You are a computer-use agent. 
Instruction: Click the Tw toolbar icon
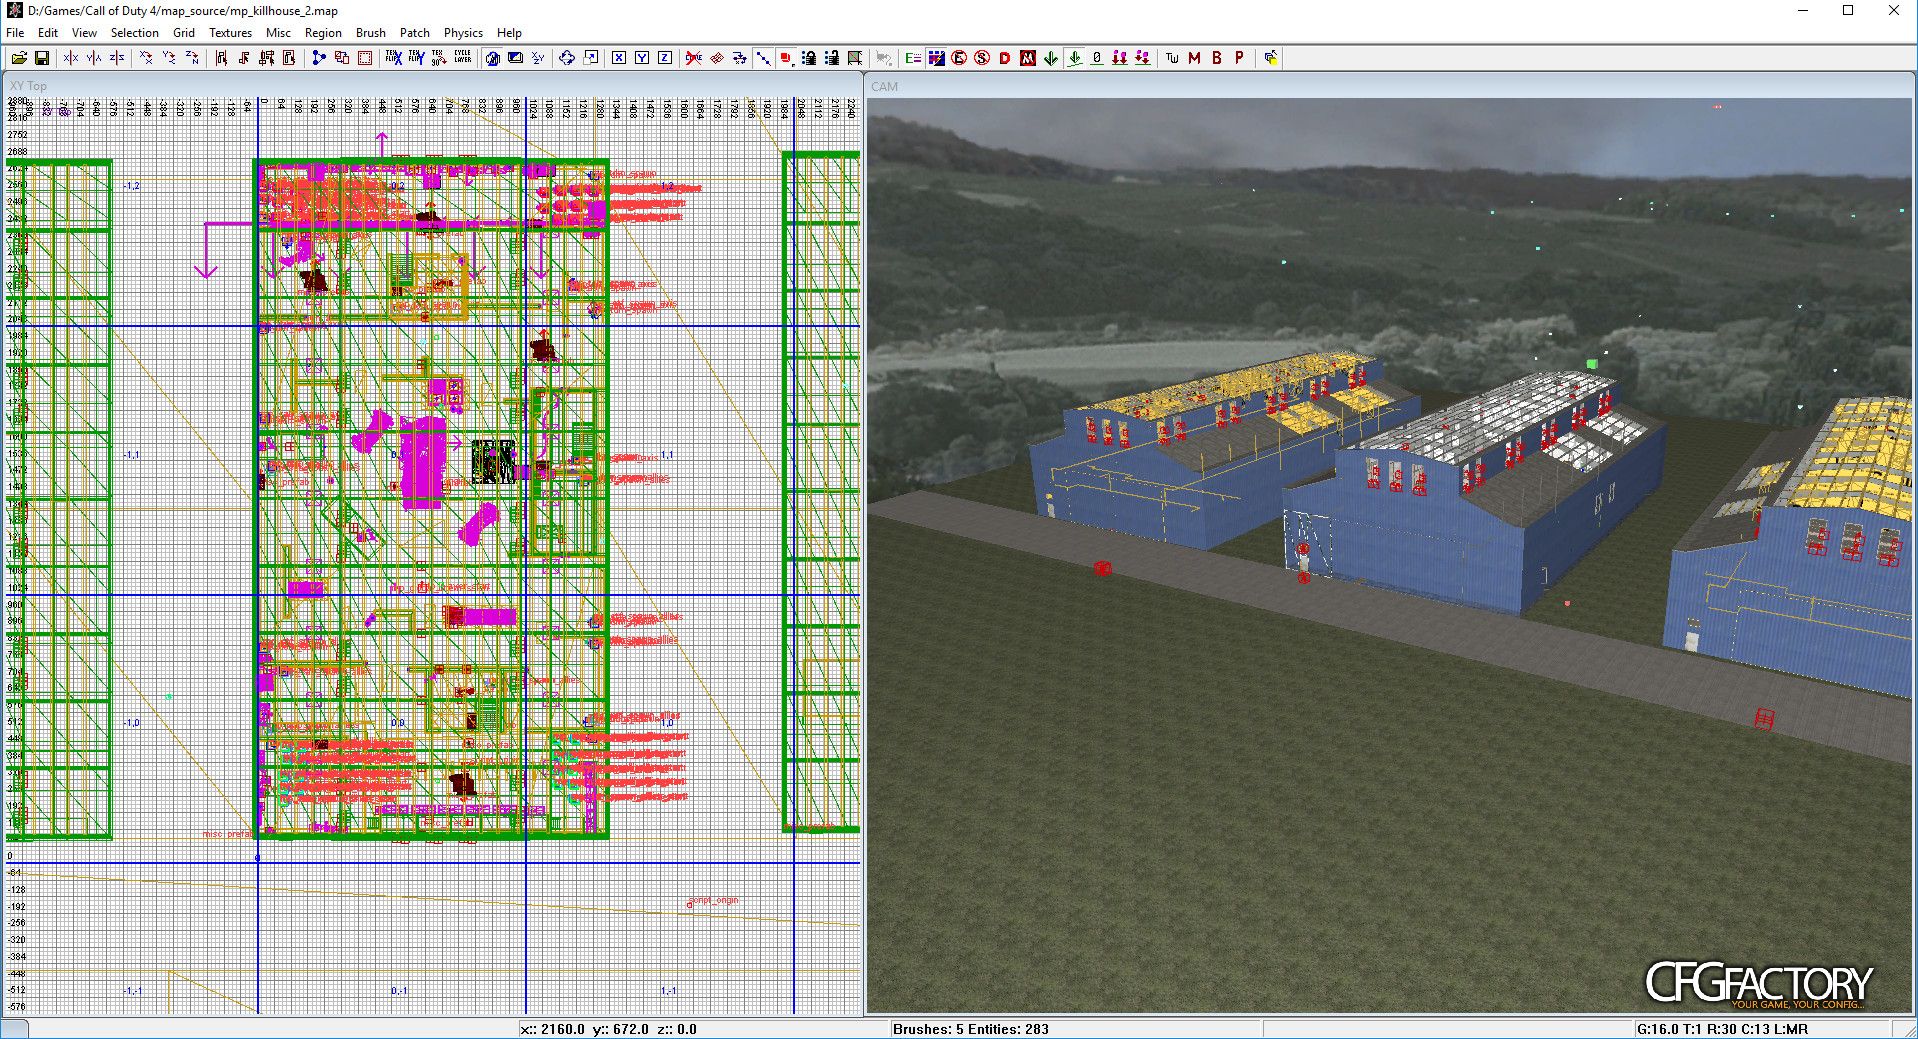pyautogui.click(x=1172, y=58)
